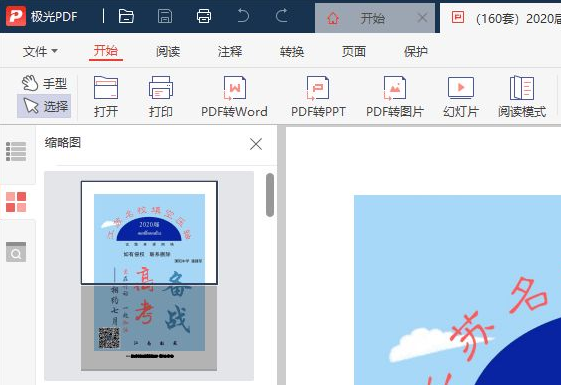Viewport: 561px width, 385px height.
Task: Open the 转换 ribbon tab
Action: point(292,52)
